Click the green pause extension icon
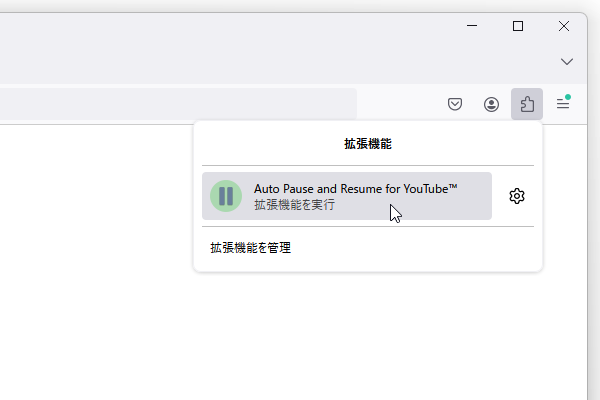 226,196
